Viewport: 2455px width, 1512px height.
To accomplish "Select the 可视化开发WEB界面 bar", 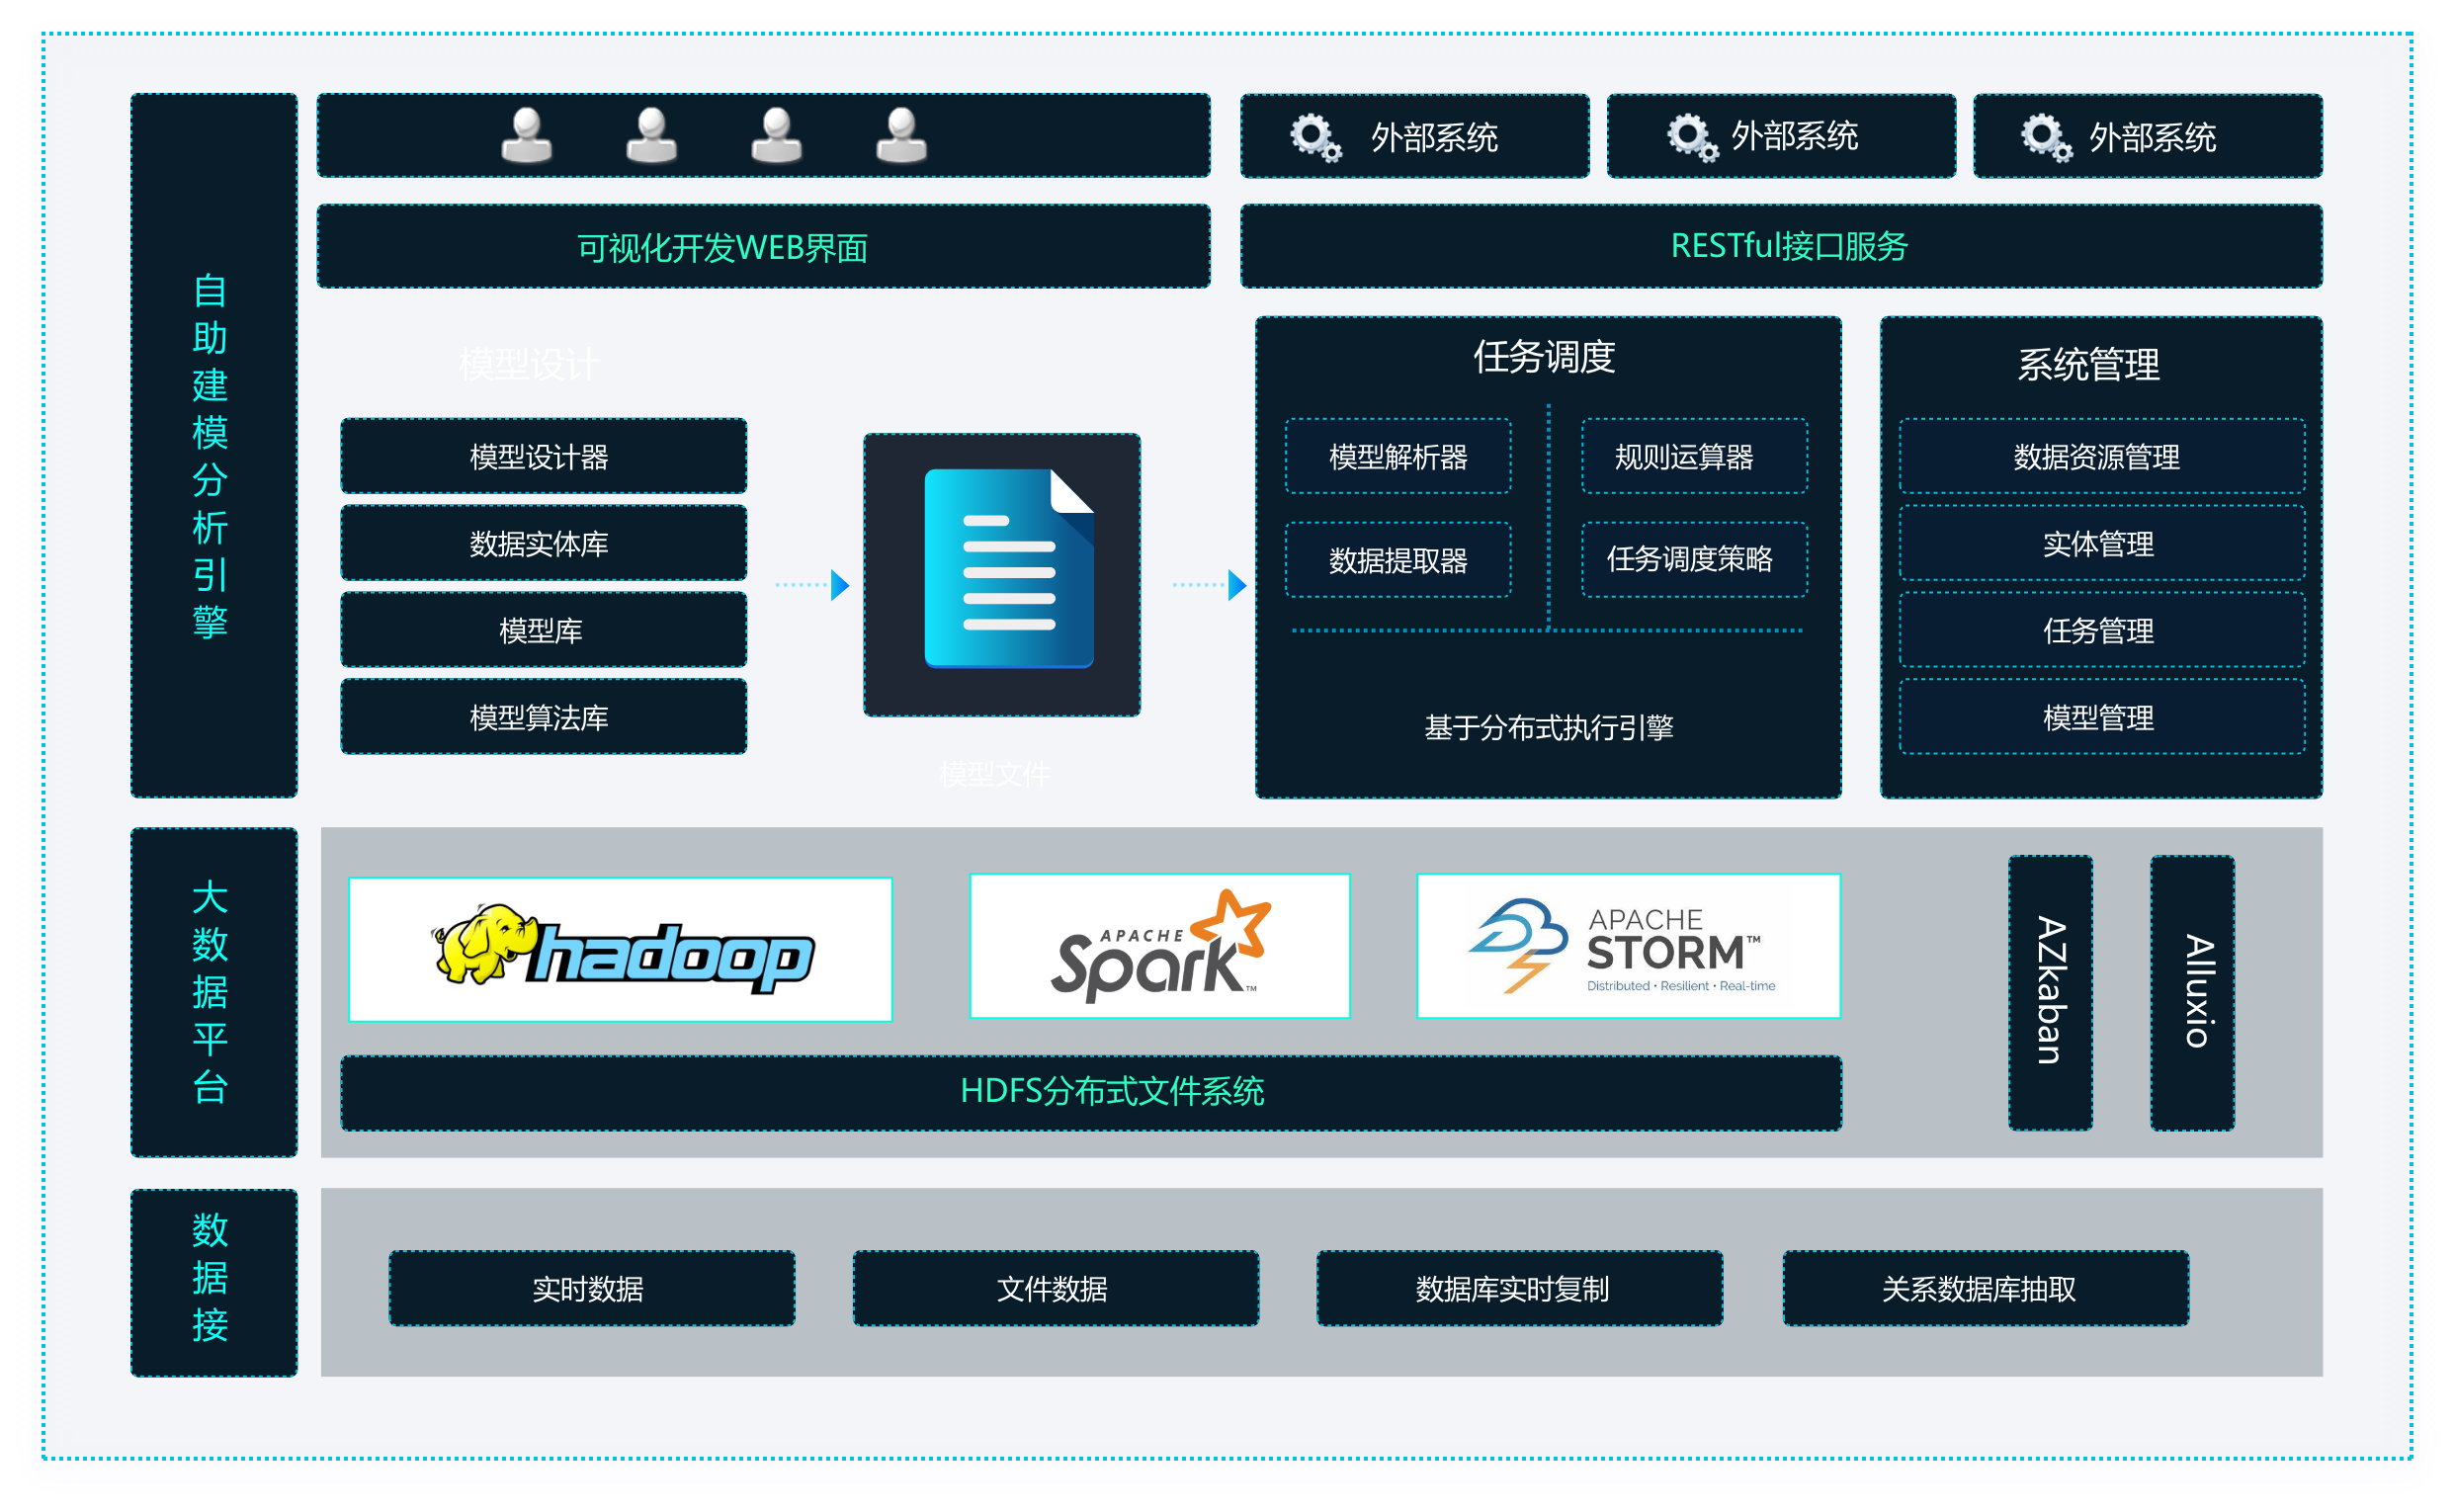I will (763, 247).
